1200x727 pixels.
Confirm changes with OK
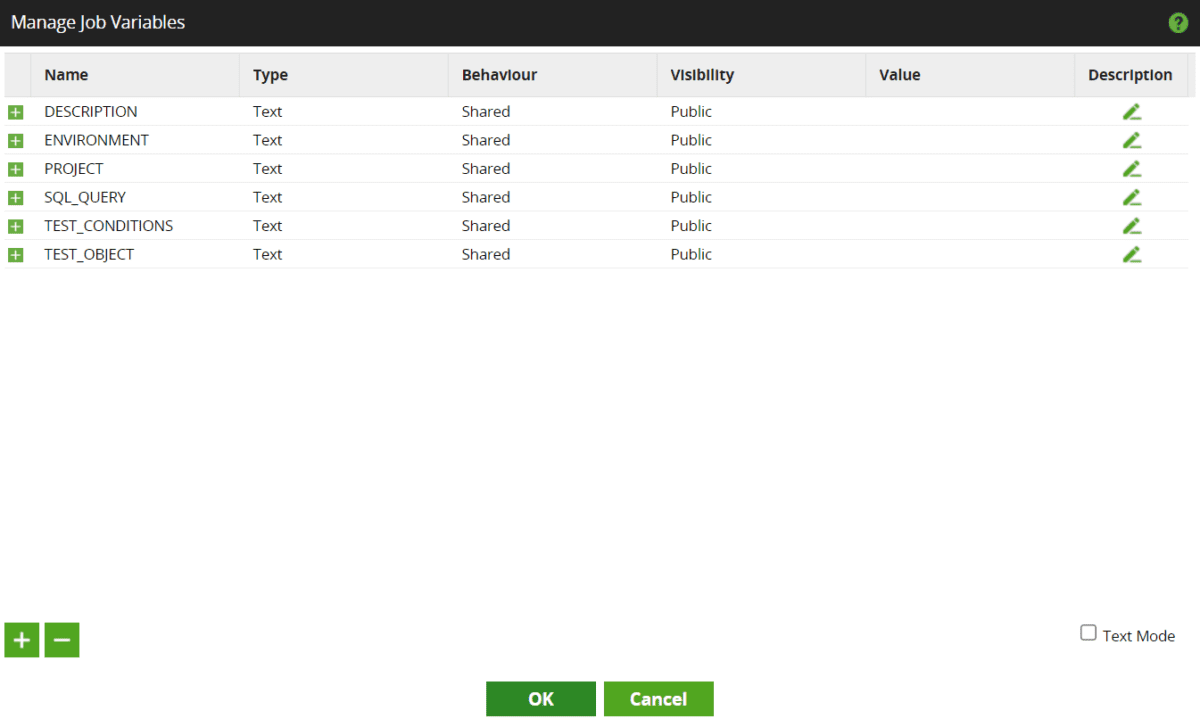point(540,698)
